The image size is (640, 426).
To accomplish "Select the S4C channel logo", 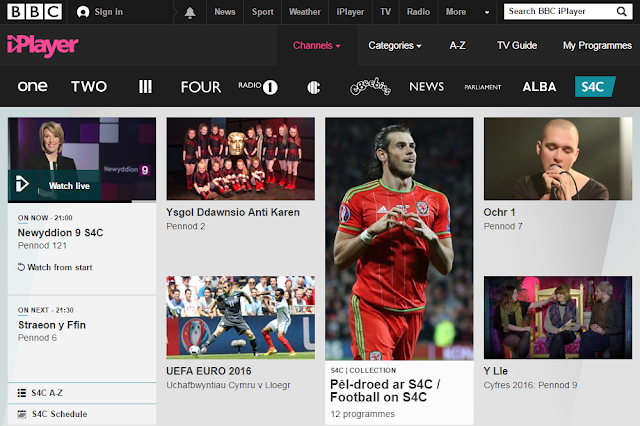I will 595,87.
